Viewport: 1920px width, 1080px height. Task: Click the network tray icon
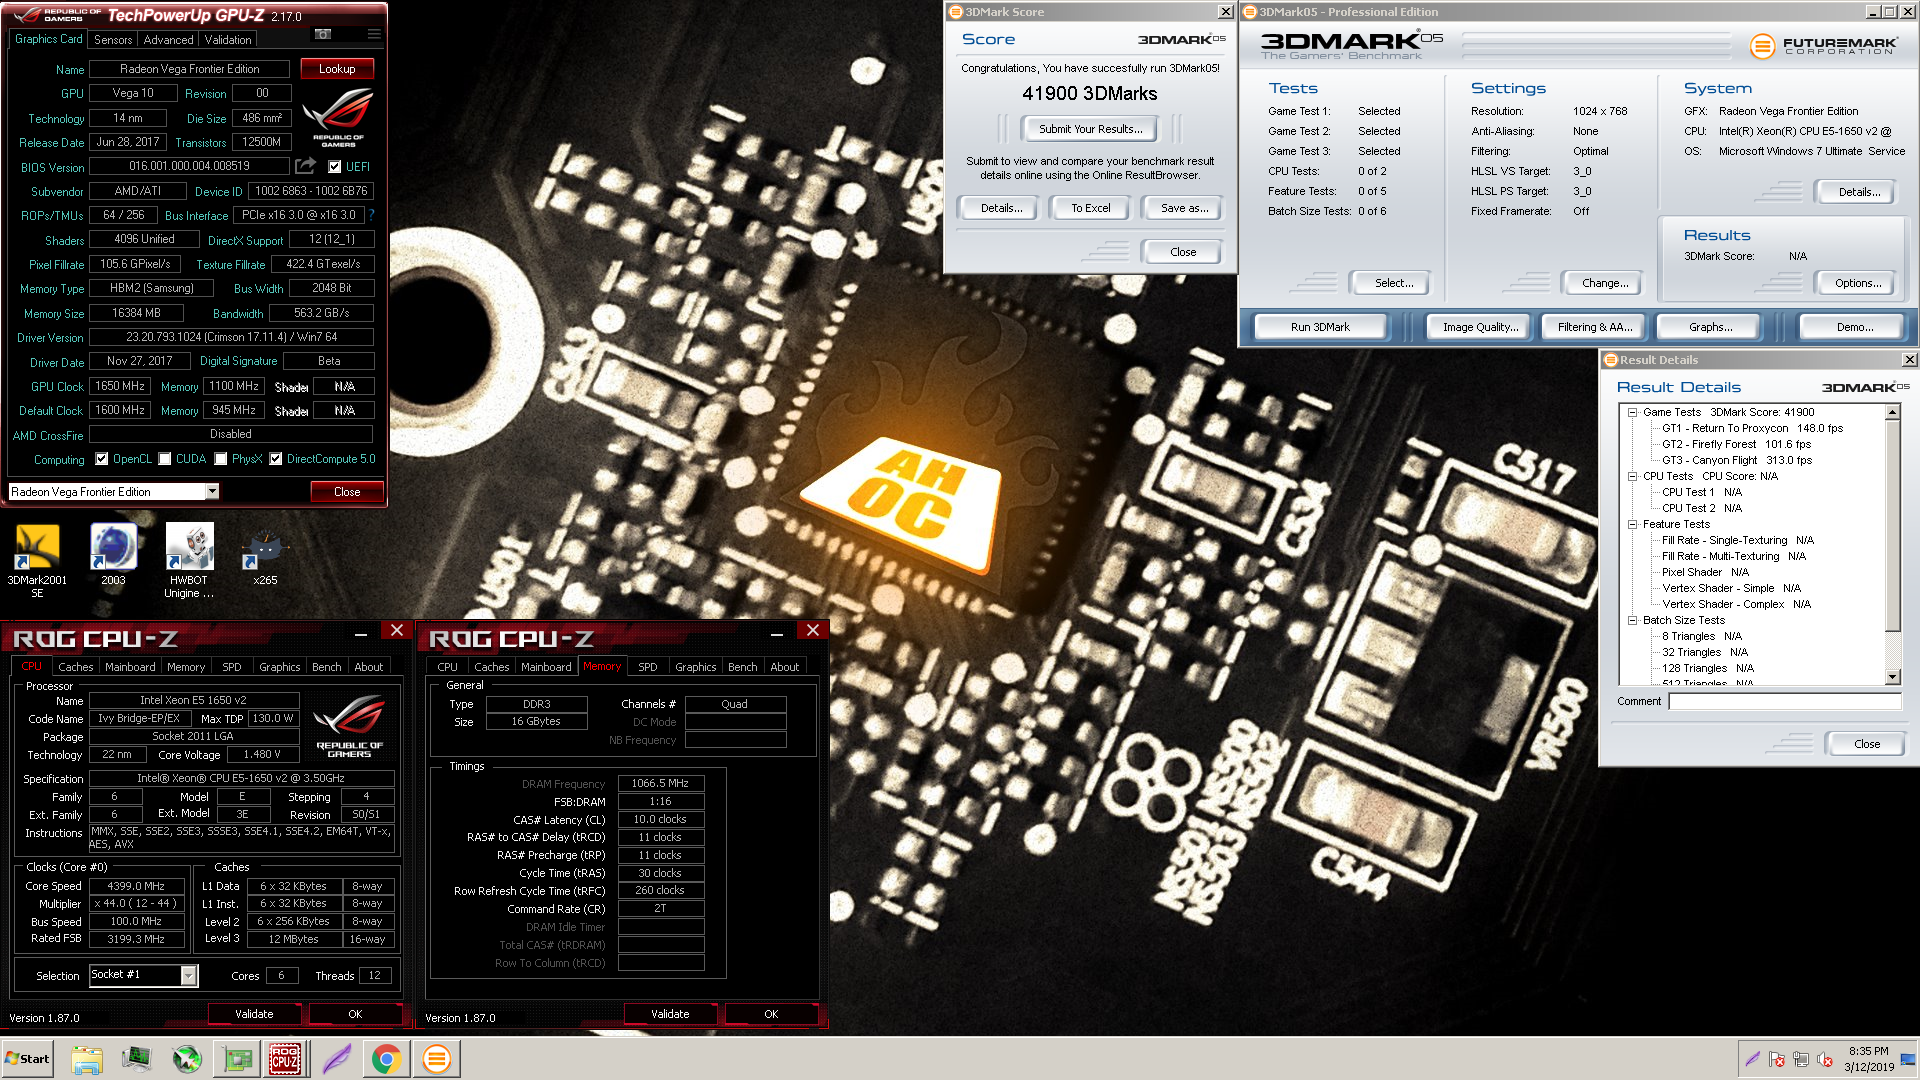coord(1801,1059)
